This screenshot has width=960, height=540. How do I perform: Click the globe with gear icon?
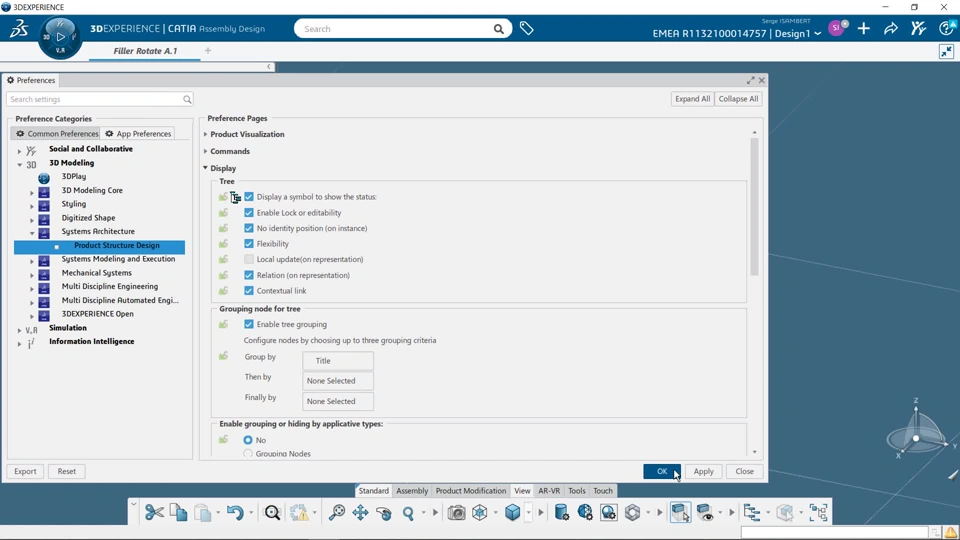[x=585, y=512]
